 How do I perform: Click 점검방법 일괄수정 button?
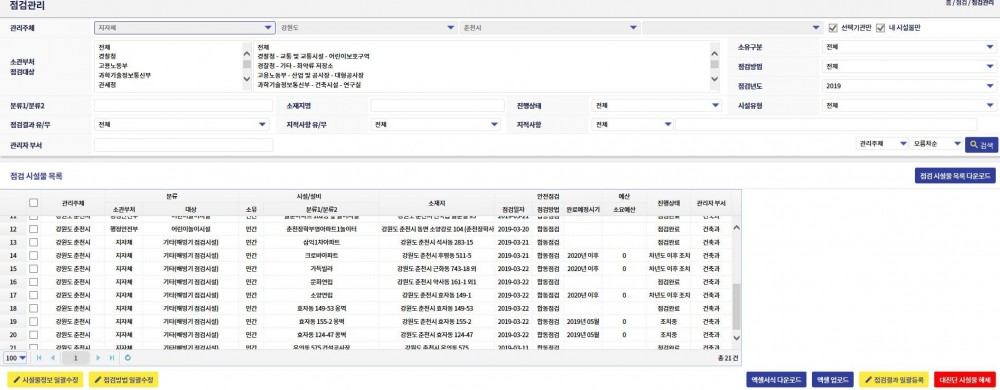pos(124,380)
